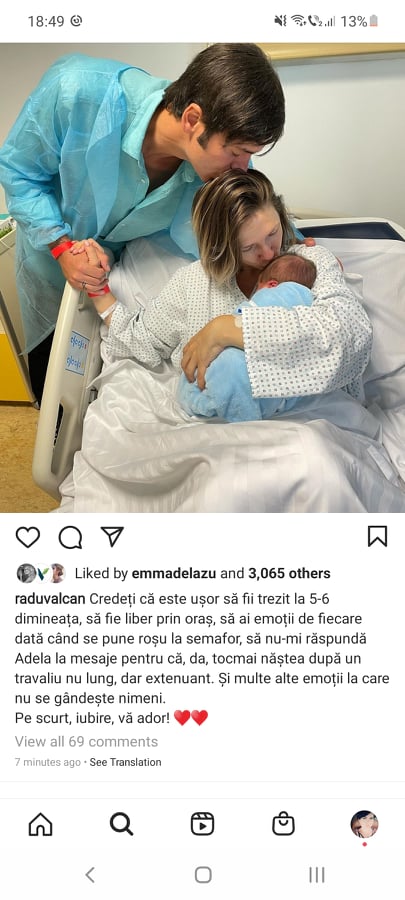Tap the liker avatars cluster
Image resolution: width=405 pixels, height=900 pixels.
[x=41, y=573]
